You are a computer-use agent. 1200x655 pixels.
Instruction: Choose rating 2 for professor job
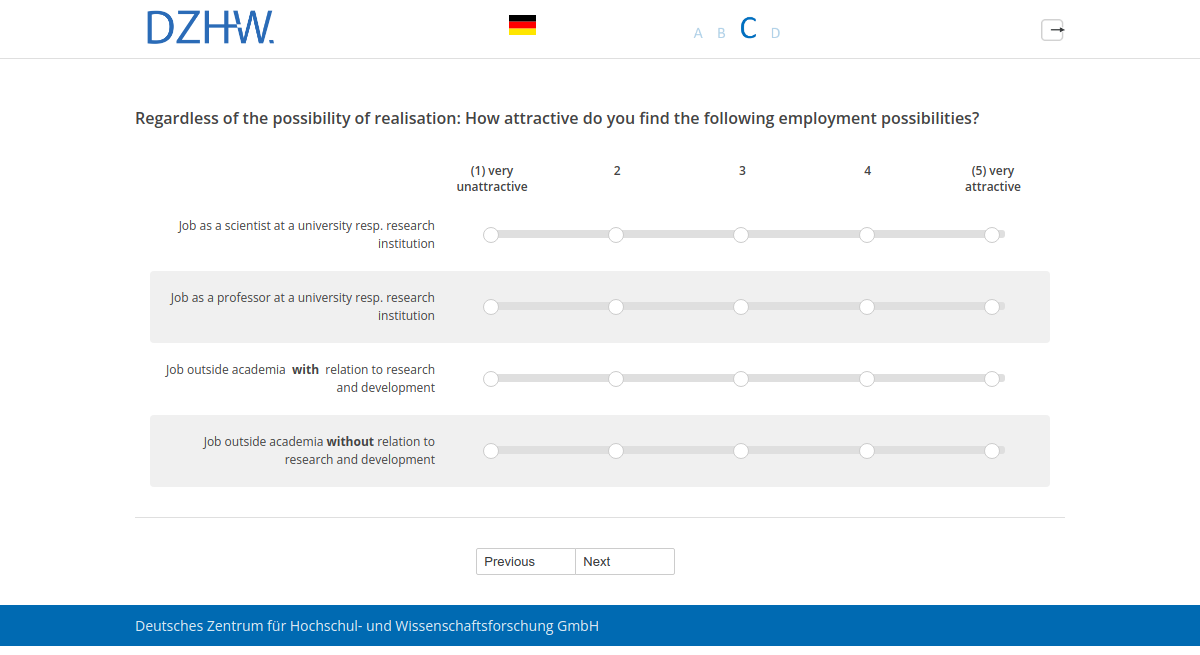(x=616, y=307)
